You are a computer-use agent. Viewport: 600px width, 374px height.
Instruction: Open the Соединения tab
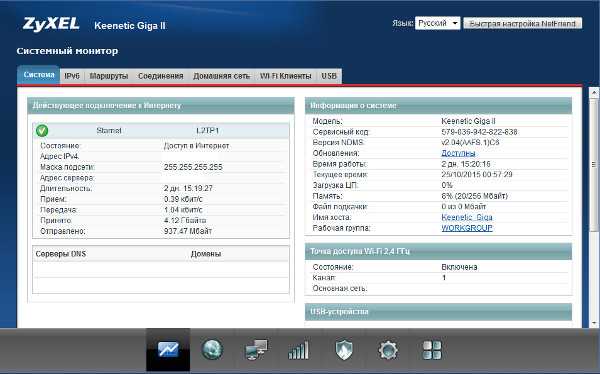[x=161, y=76]
